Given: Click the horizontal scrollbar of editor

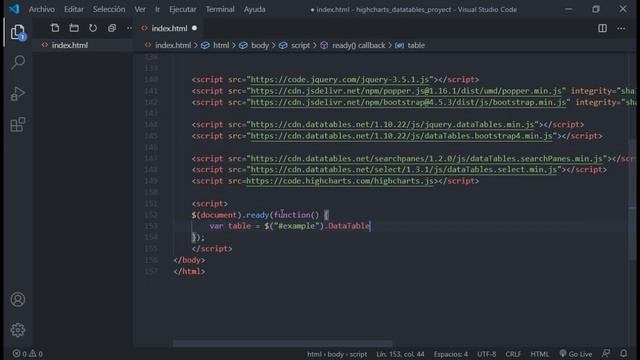Looking at the screenshot, I should [282, 344].
